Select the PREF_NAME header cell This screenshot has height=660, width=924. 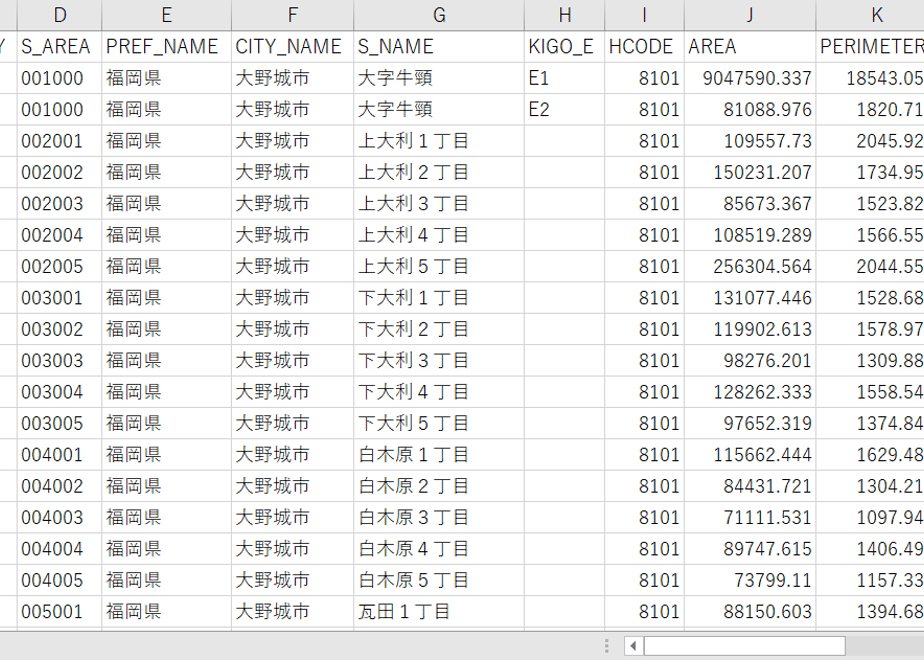tap(166, 47)
